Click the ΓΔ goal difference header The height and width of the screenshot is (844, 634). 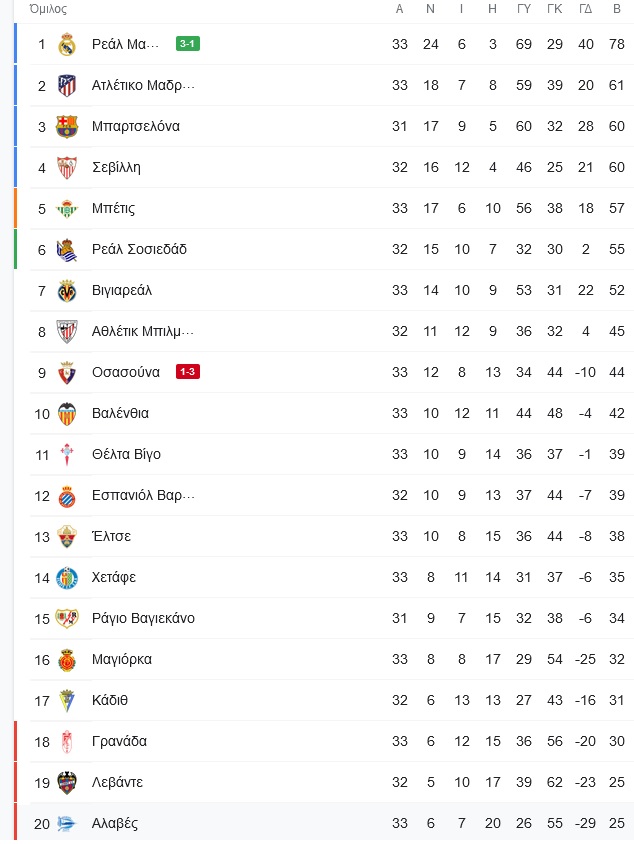[586, 9]
